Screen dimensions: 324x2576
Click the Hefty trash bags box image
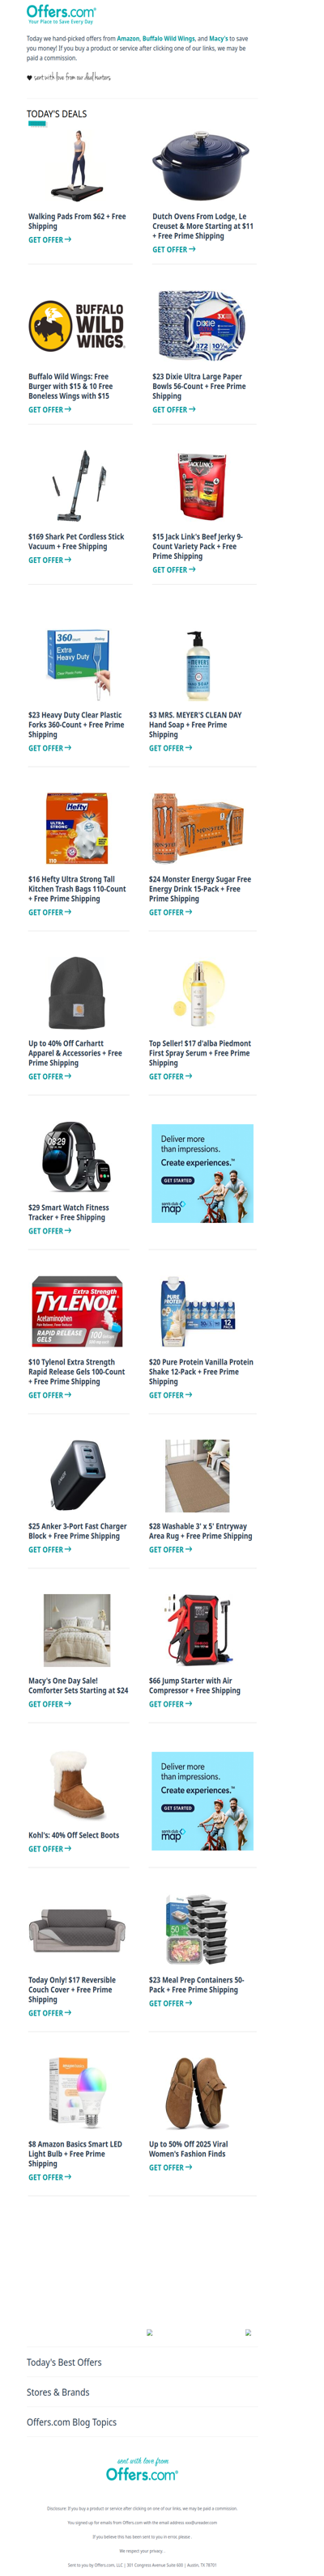click(77, 829)
